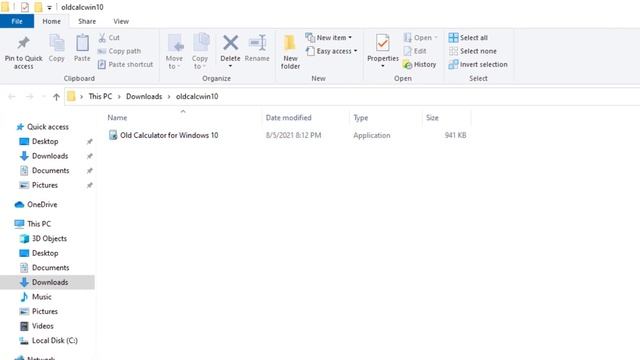
Task: Open Desktop under This PC
Action: (45, 253)
